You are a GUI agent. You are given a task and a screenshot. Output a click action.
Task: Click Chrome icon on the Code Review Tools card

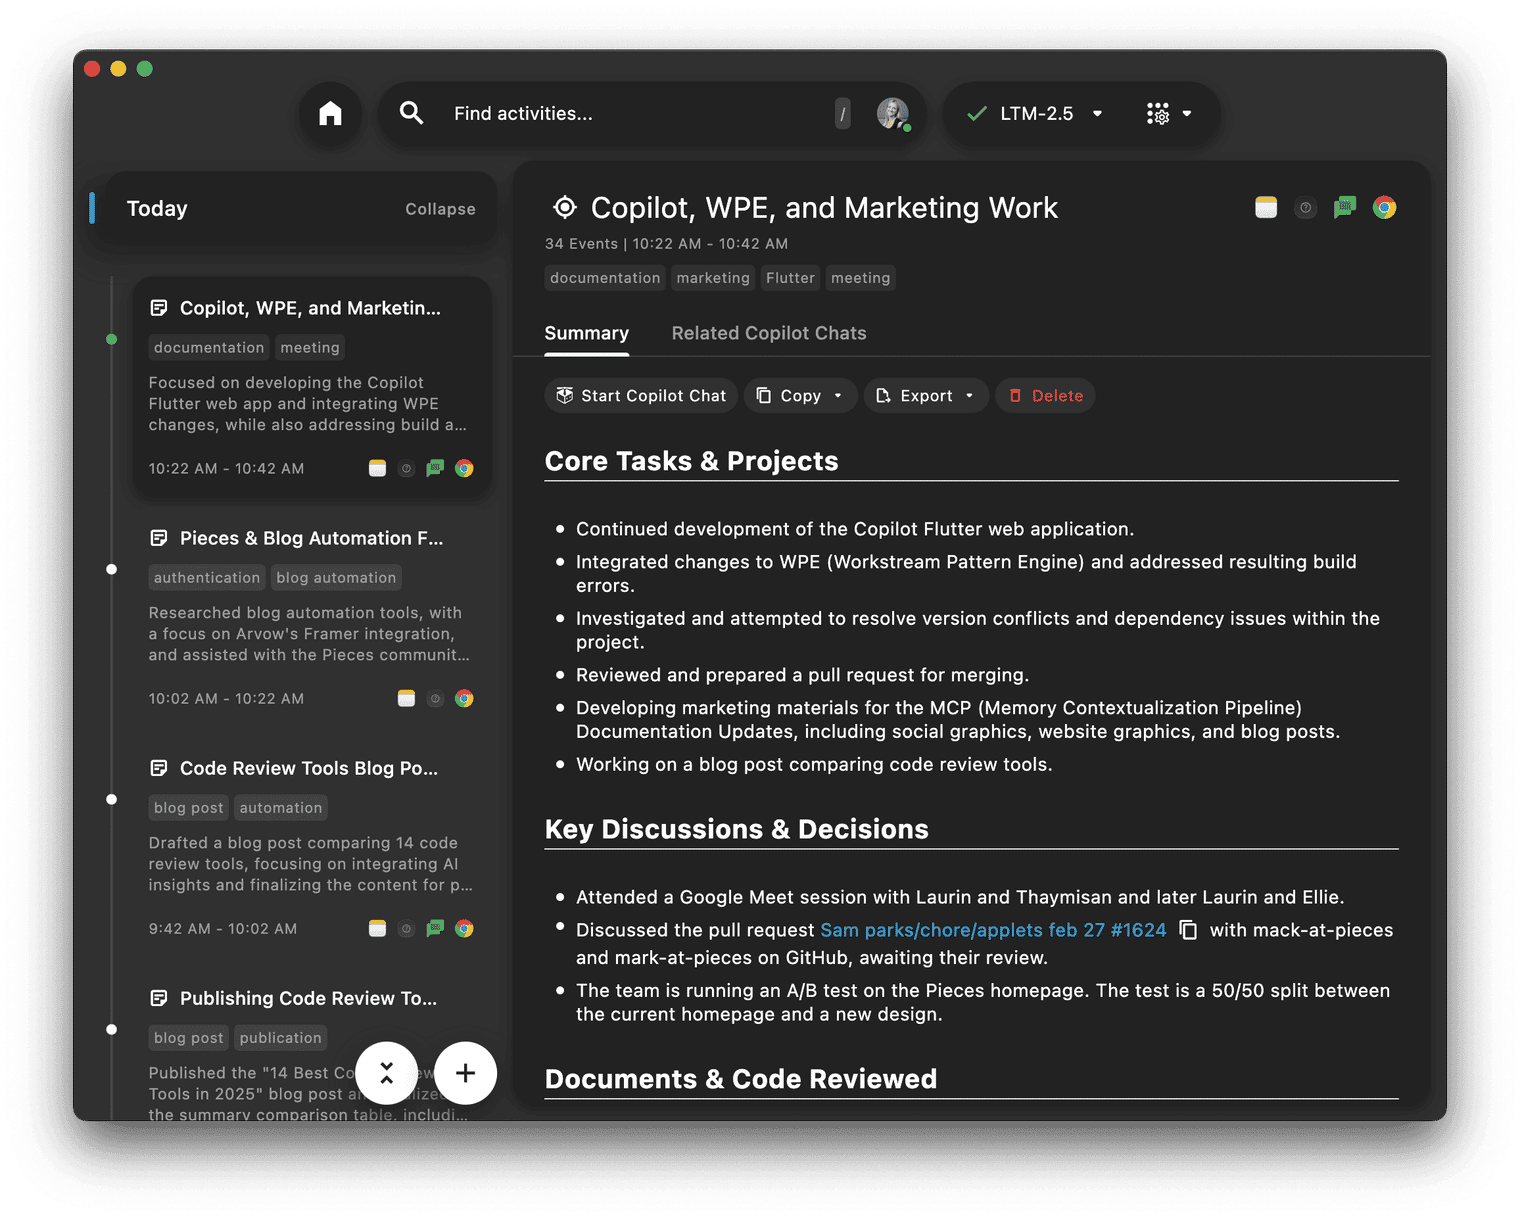[x=464, y=928]
